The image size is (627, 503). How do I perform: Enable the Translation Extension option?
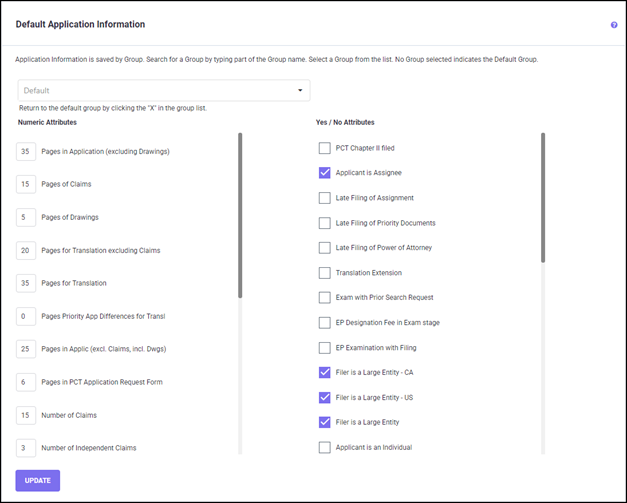pos(324,273)
